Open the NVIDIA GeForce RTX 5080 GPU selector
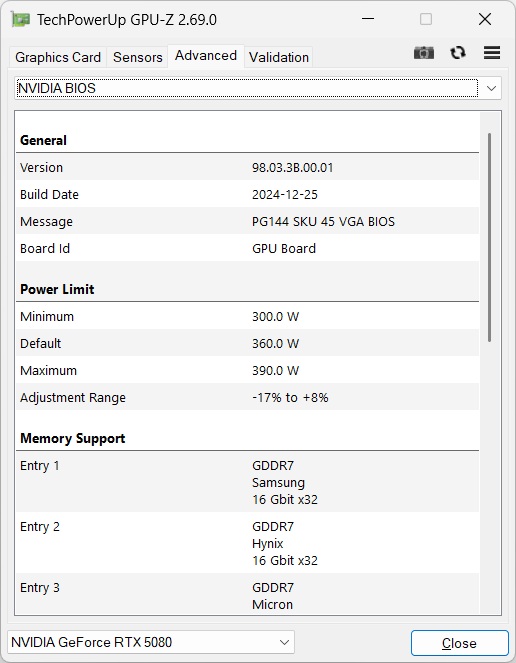Image resolution: width=516 pixels, height=663 pixels. point(151,642)
